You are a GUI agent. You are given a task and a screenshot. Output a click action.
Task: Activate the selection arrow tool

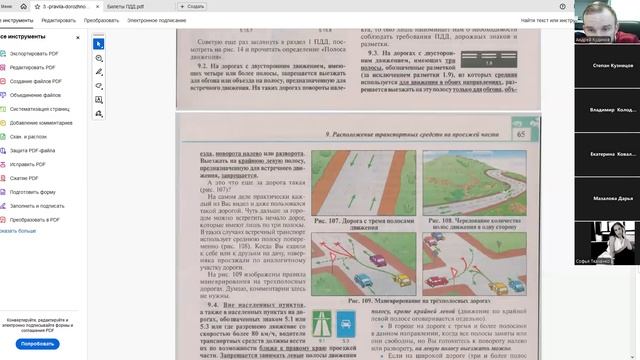point(98,44)
